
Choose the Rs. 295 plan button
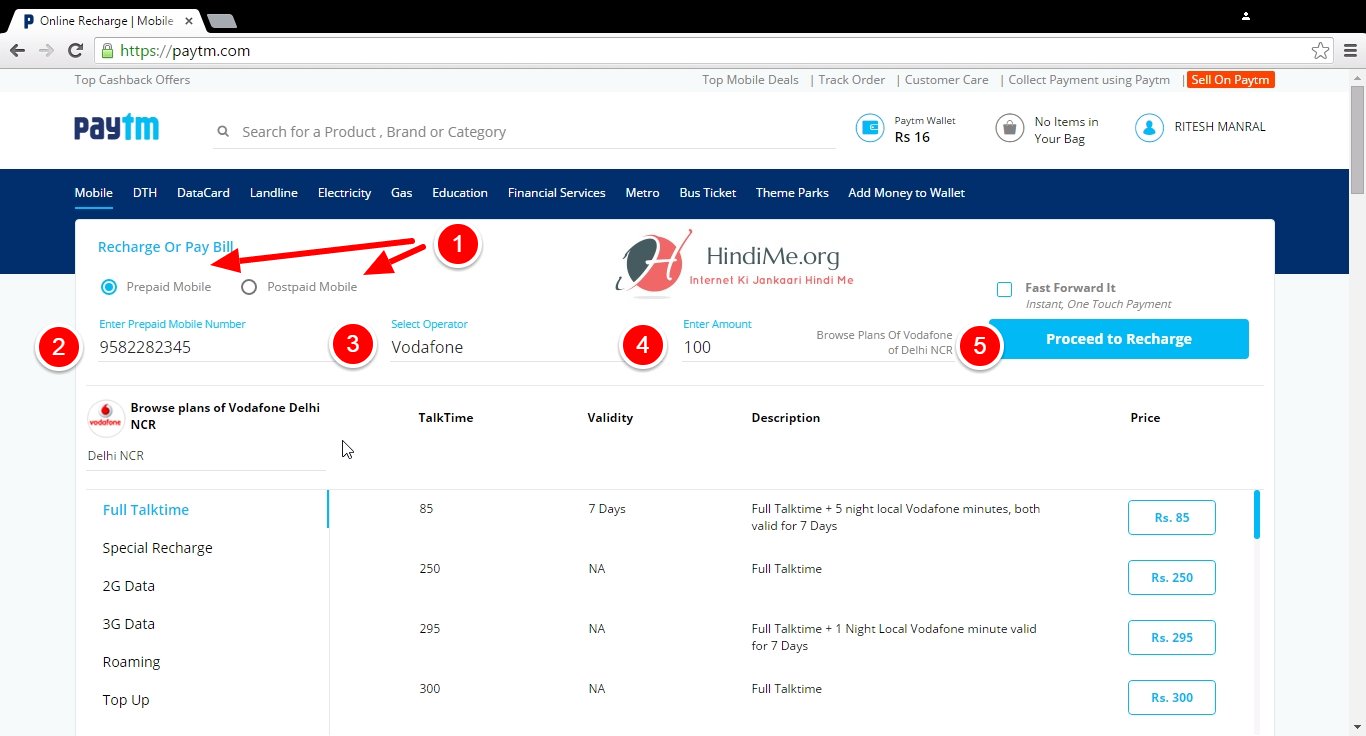point(1172,638)
